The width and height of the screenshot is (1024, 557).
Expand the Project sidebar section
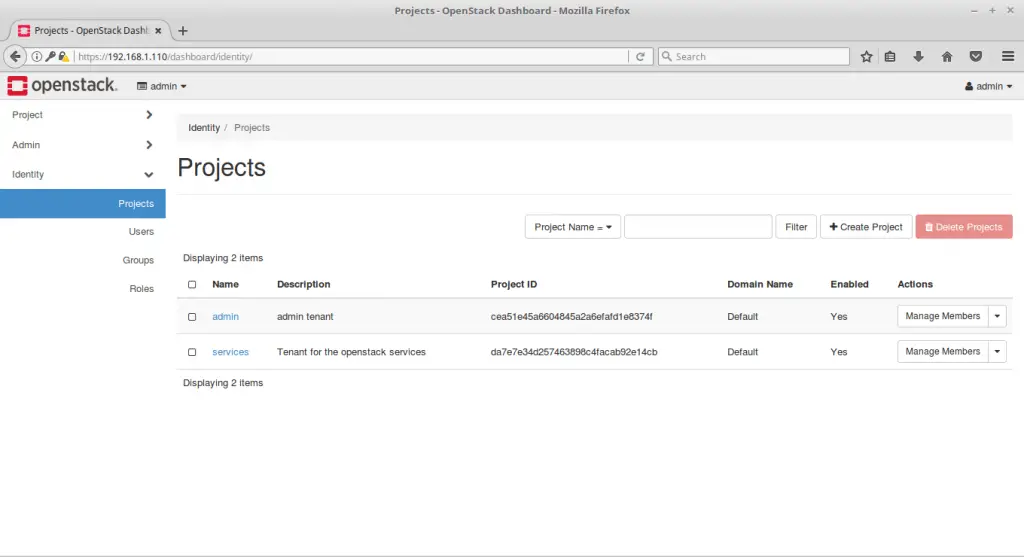click(x=83, y=115)
